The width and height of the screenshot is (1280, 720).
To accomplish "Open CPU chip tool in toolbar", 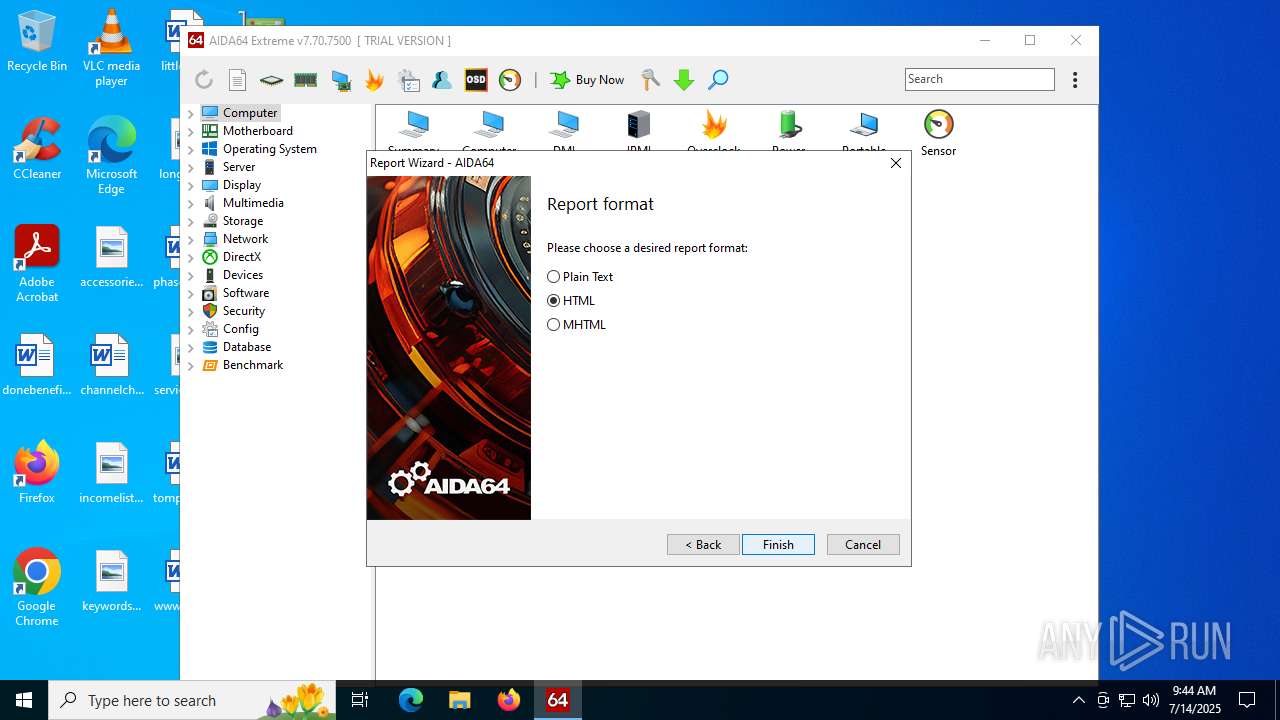I will point(271,80).
